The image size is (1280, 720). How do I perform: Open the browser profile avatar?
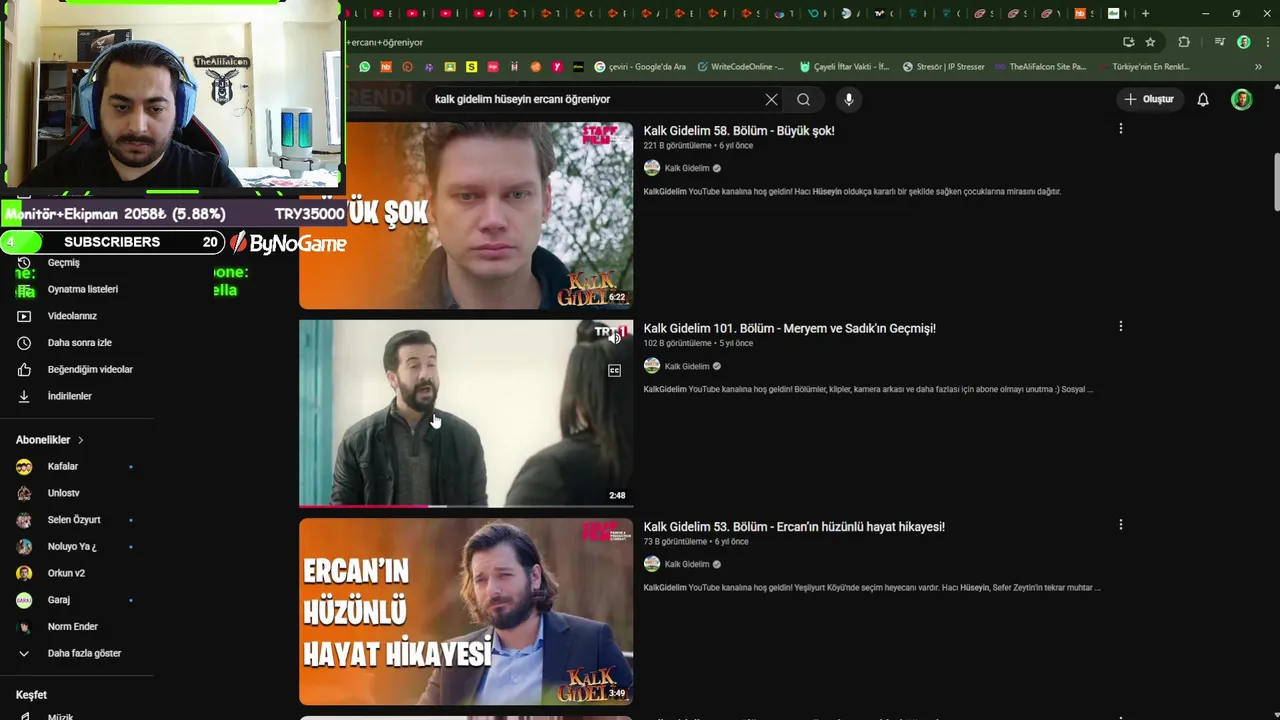1243,42
